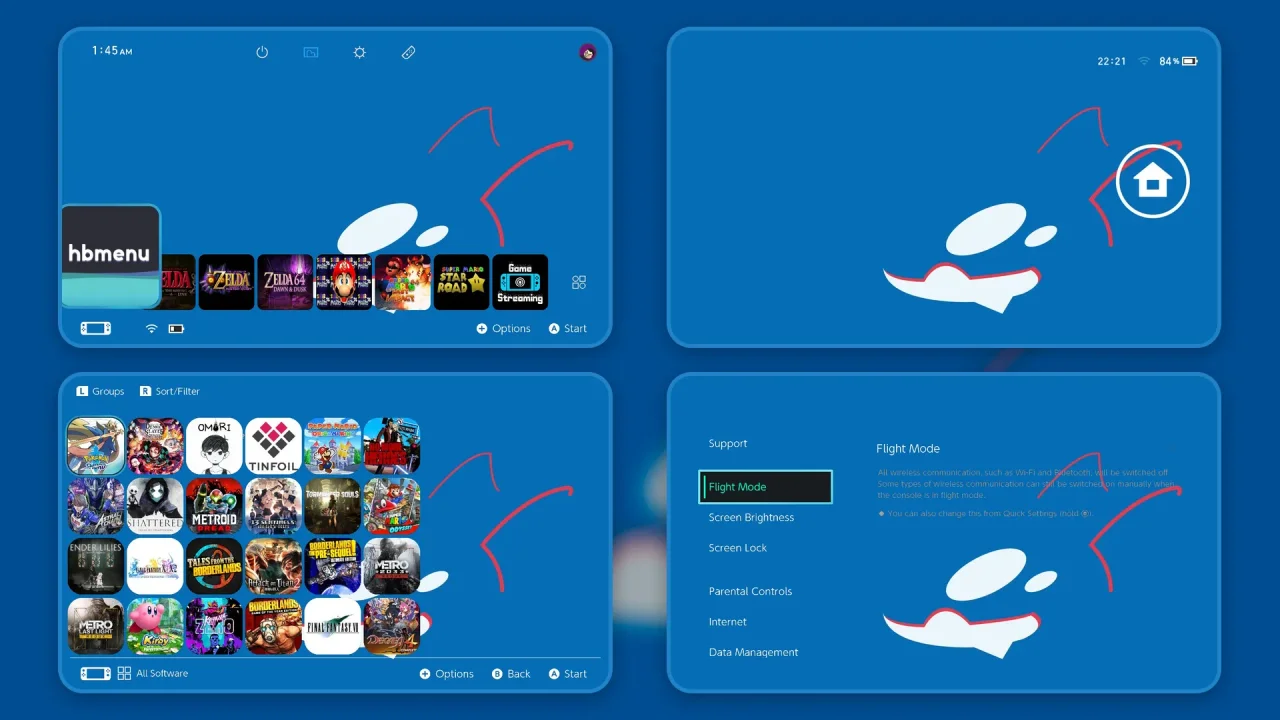Select the Super Mario Odyssey icon
The image size is (1280, 720).
391,506
